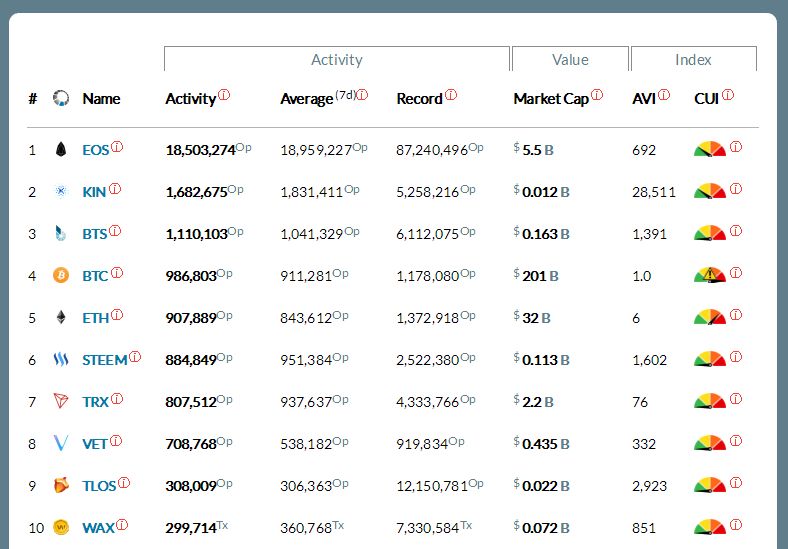The height and width of the screenshot is (549, 788).
Task: Open the KIN coin link
Action: [94, 192]
